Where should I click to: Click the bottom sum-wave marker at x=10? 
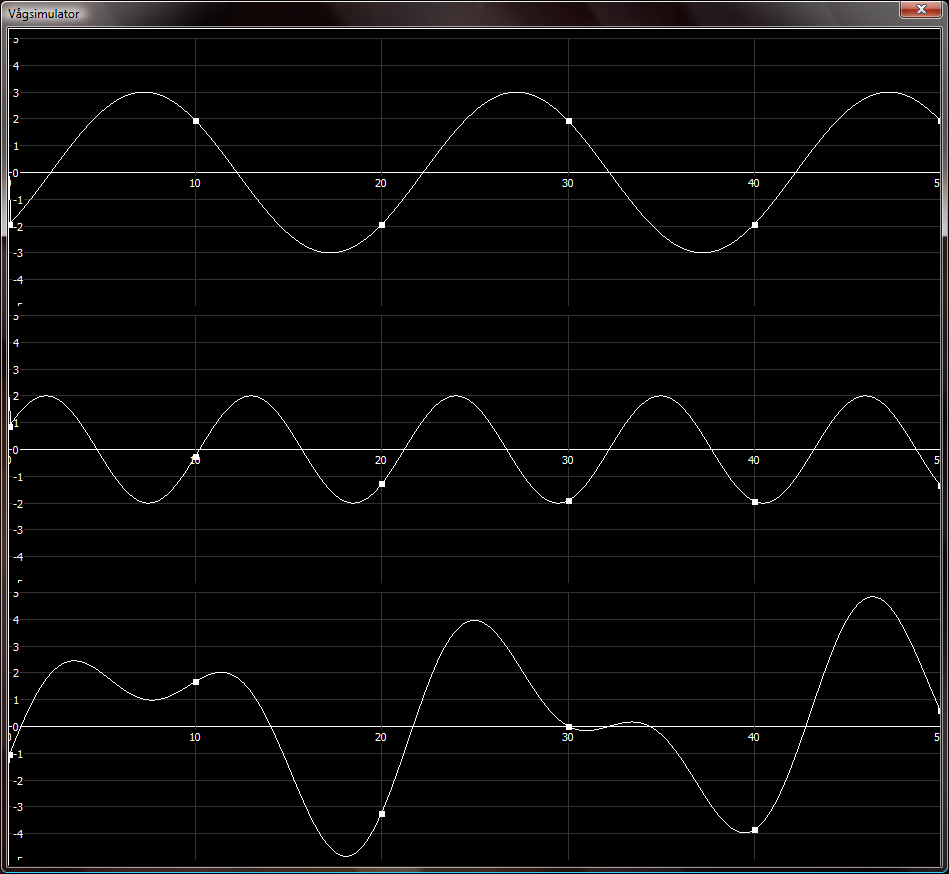tap(195, 682)
